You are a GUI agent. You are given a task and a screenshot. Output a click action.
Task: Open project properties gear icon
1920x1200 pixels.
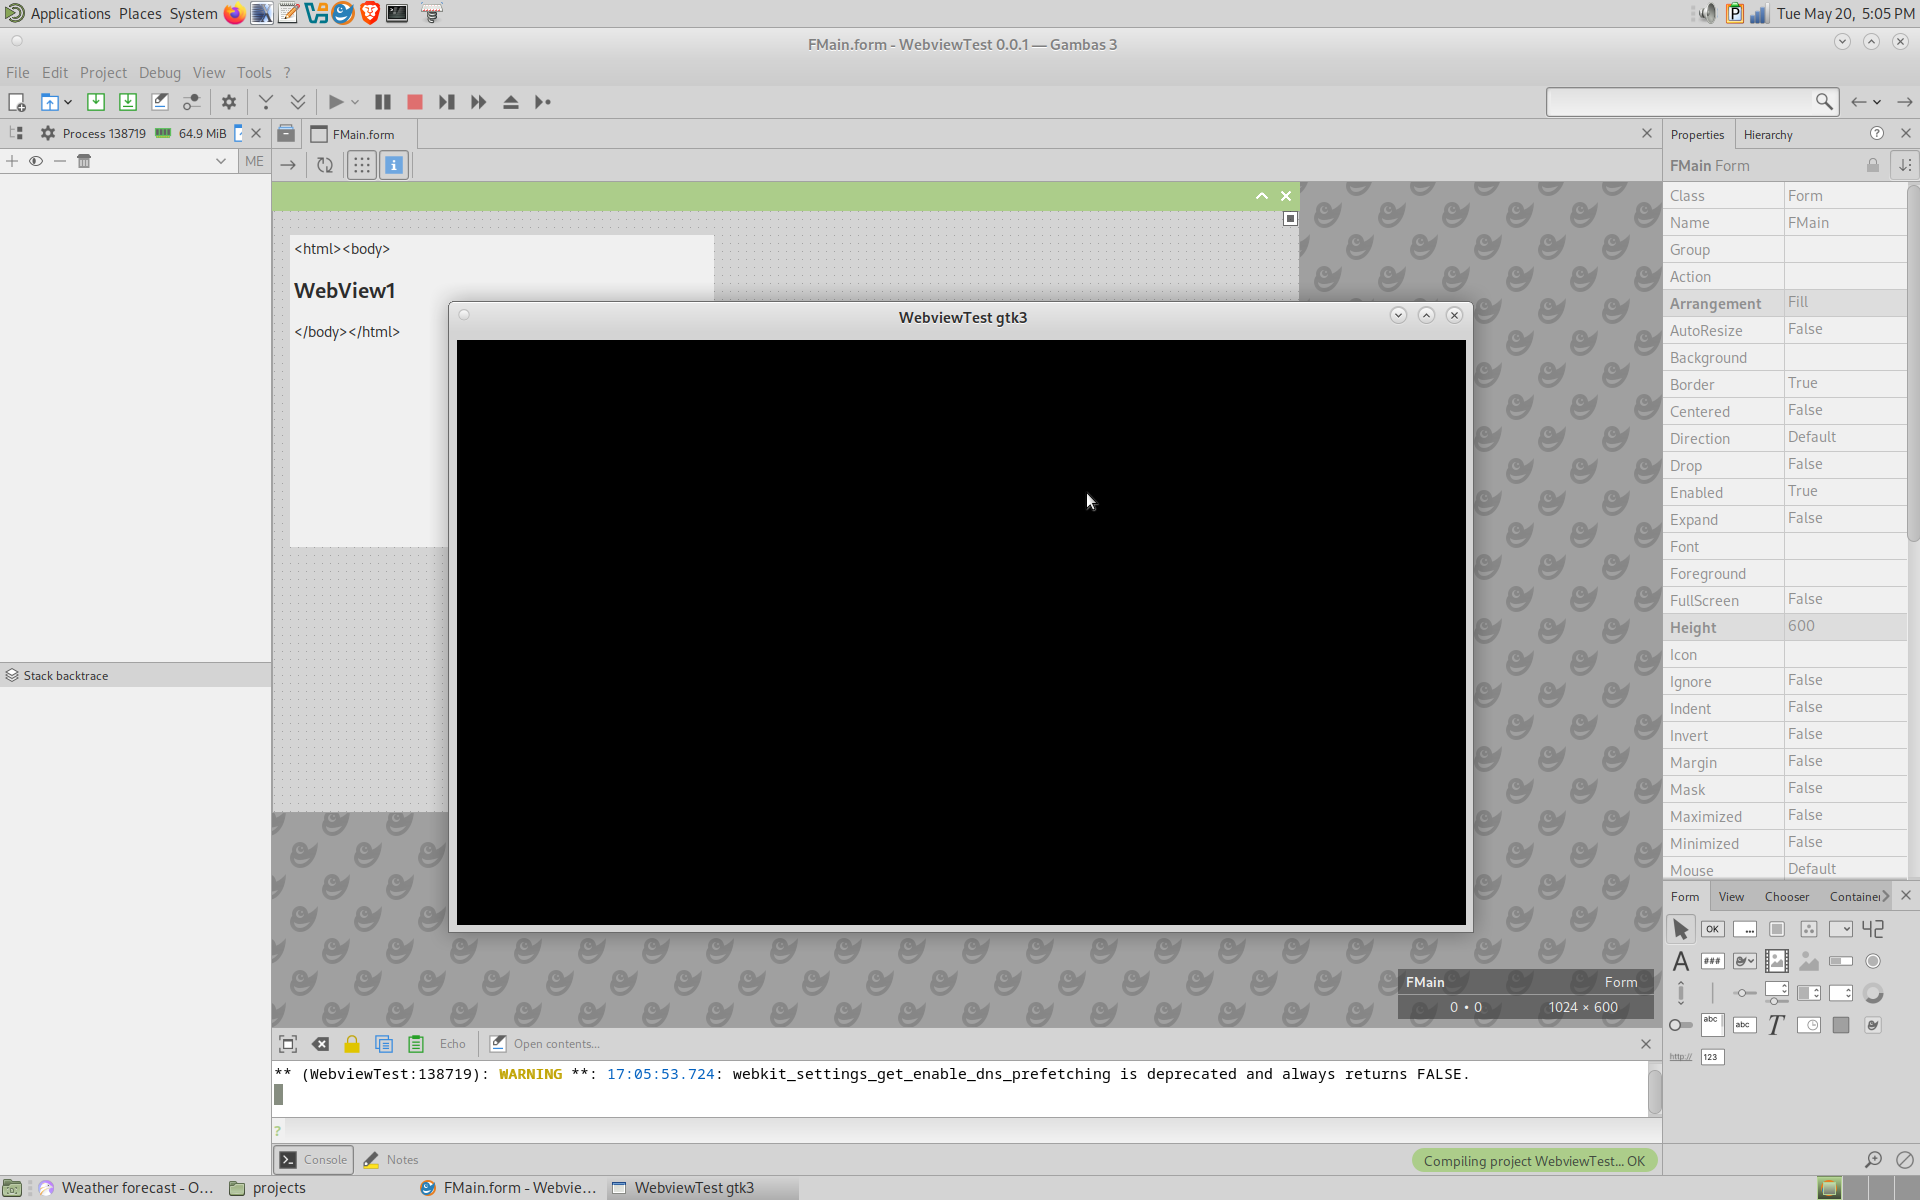(229, 102)
